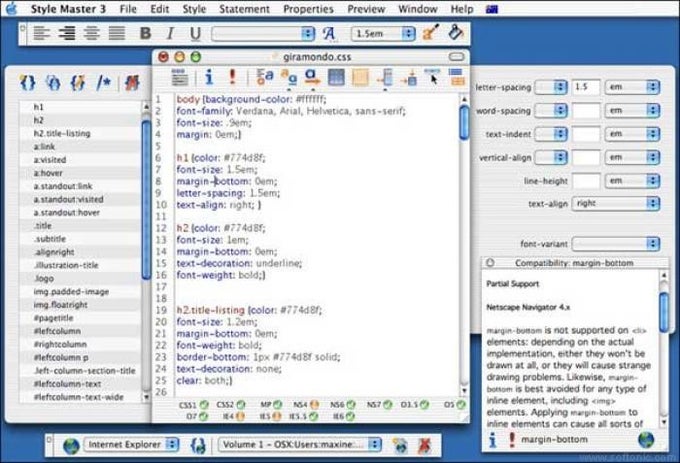The height and width of the screenshot is (463, 680).
Task: Toggle Bold formatting
Action: [x=146, y=33]
